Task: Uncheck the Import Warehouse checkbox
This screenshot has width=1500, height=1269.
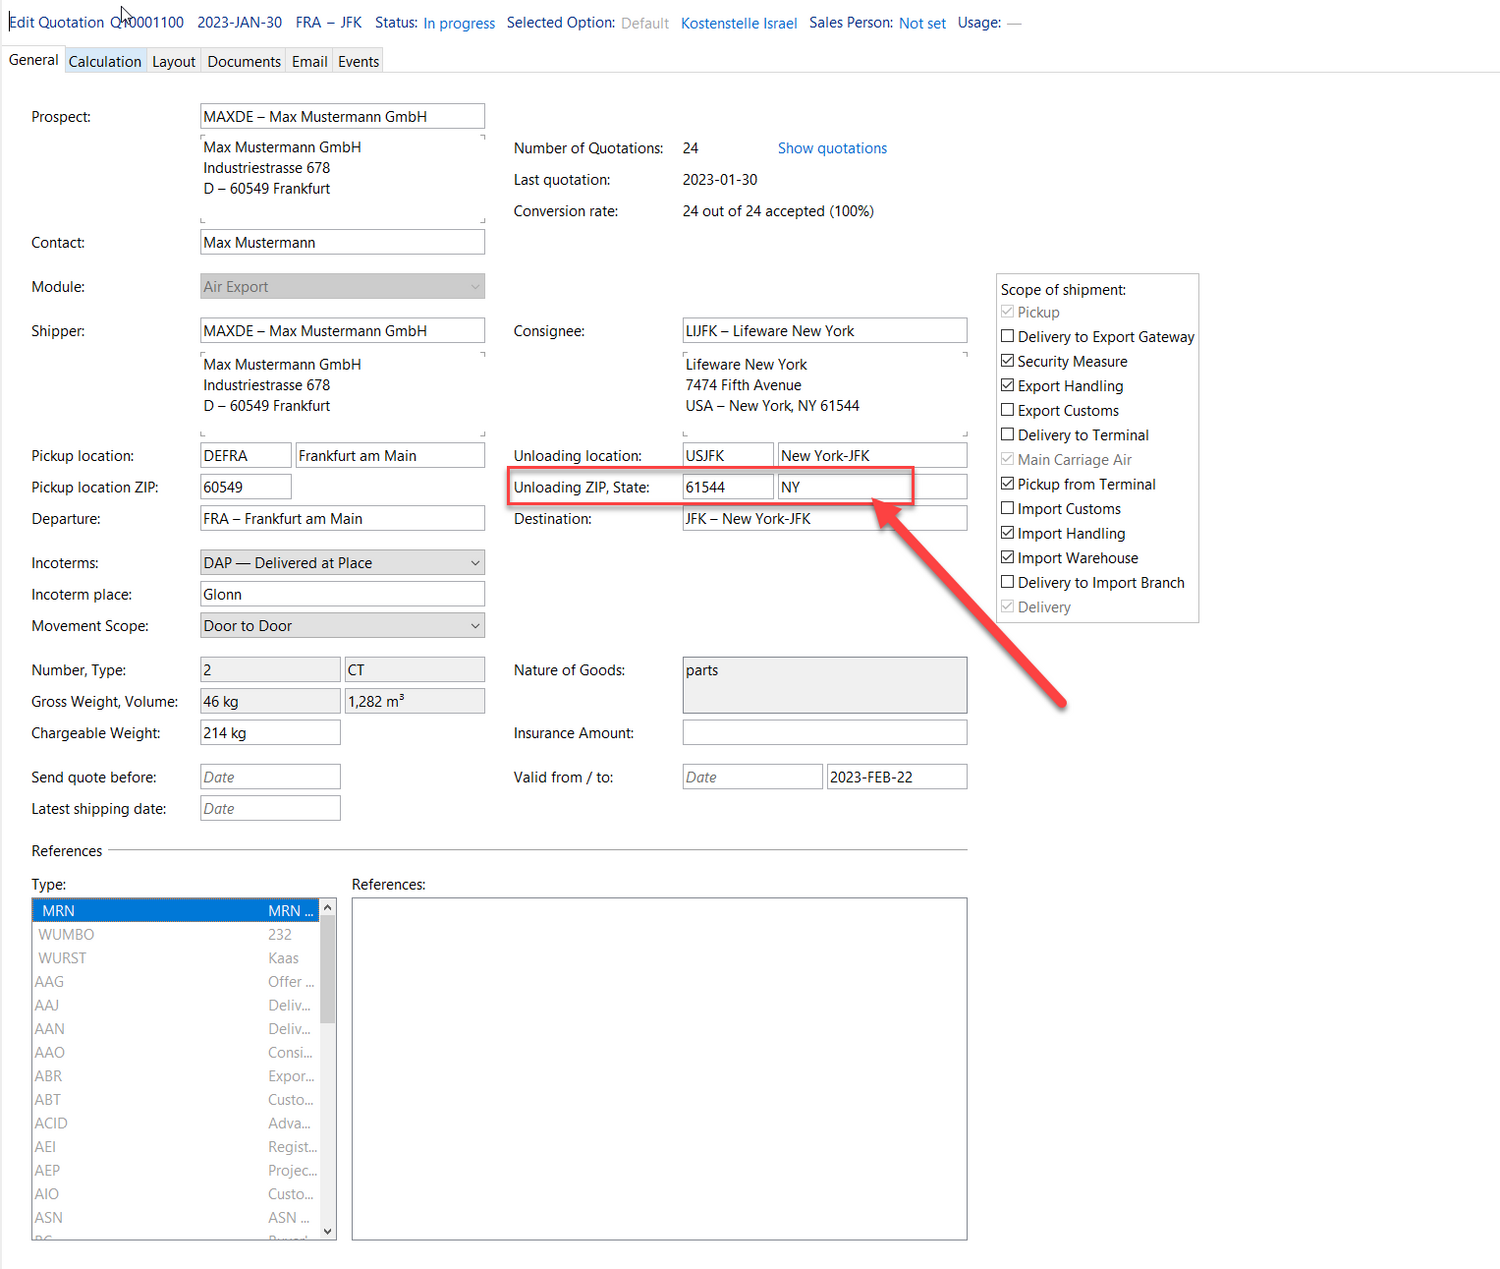Action: click(1008, 557)
